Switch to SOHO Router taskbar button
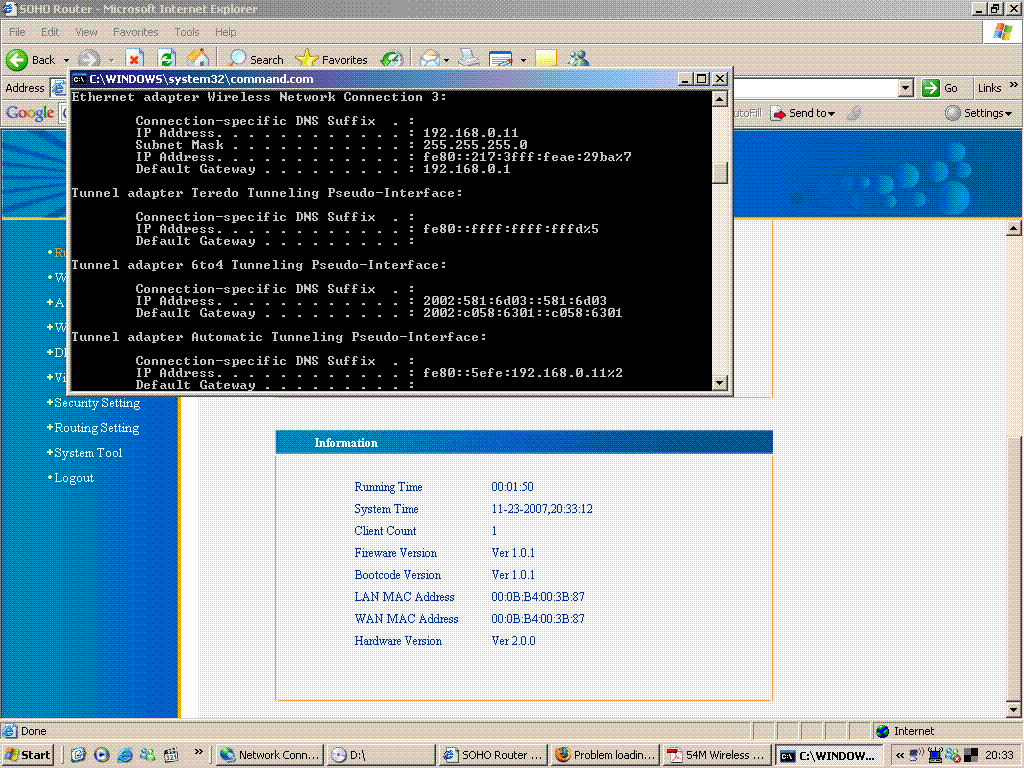 tap(493, 755)
